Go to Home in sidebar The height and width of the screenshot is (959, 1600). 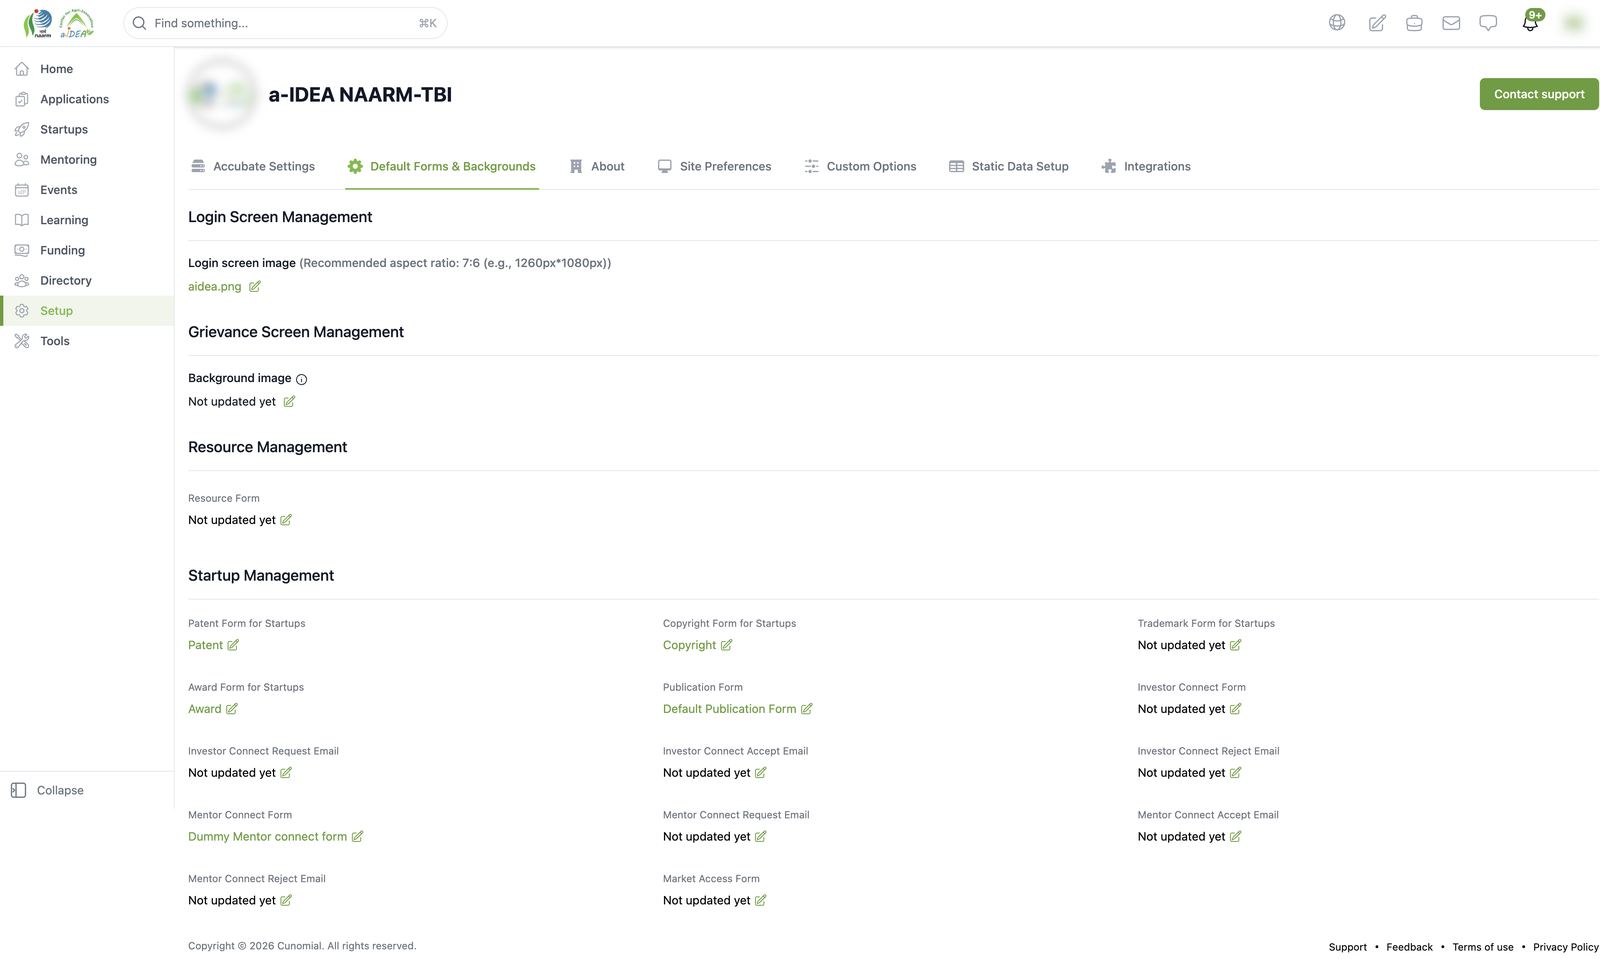(87, 69)
